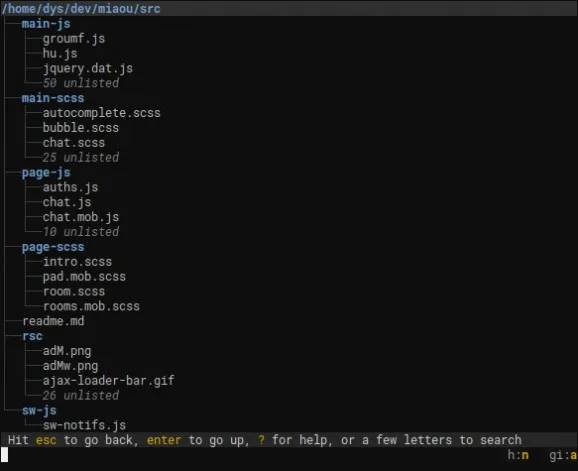Select readme.md file

click(x=53, y=321)
